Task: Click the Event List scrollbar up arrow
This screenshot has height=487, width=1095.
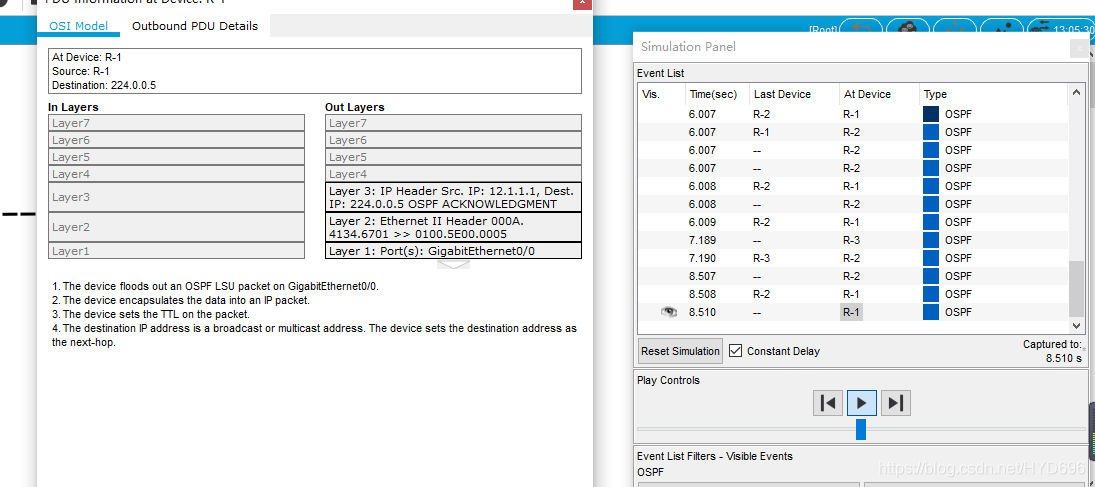Action: (1075, 92)
